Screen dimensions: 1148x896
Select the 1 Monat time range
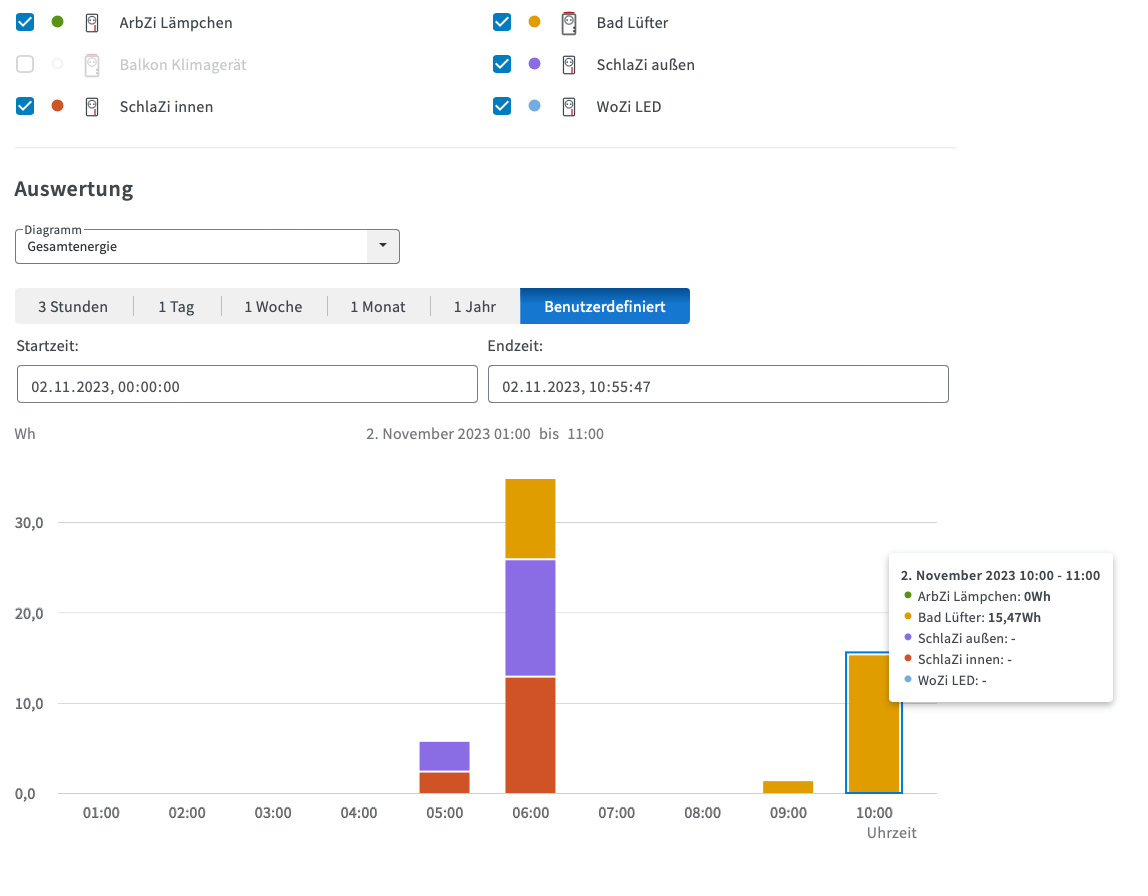click(x=377, y=307)
